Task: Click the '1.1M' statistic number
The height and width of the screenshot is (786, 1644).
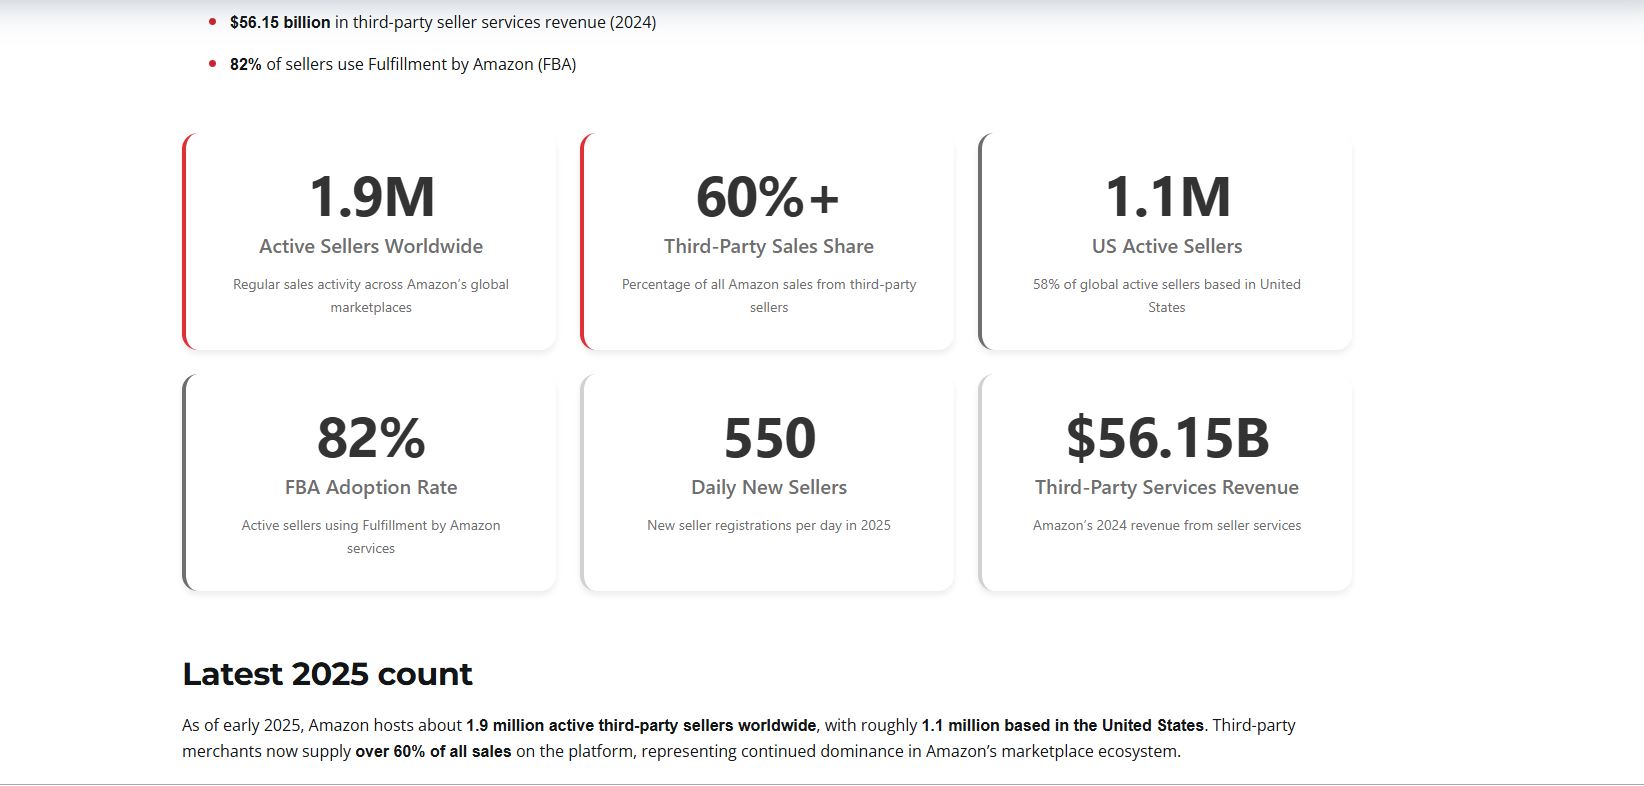Action: (x=1167, y=197)
